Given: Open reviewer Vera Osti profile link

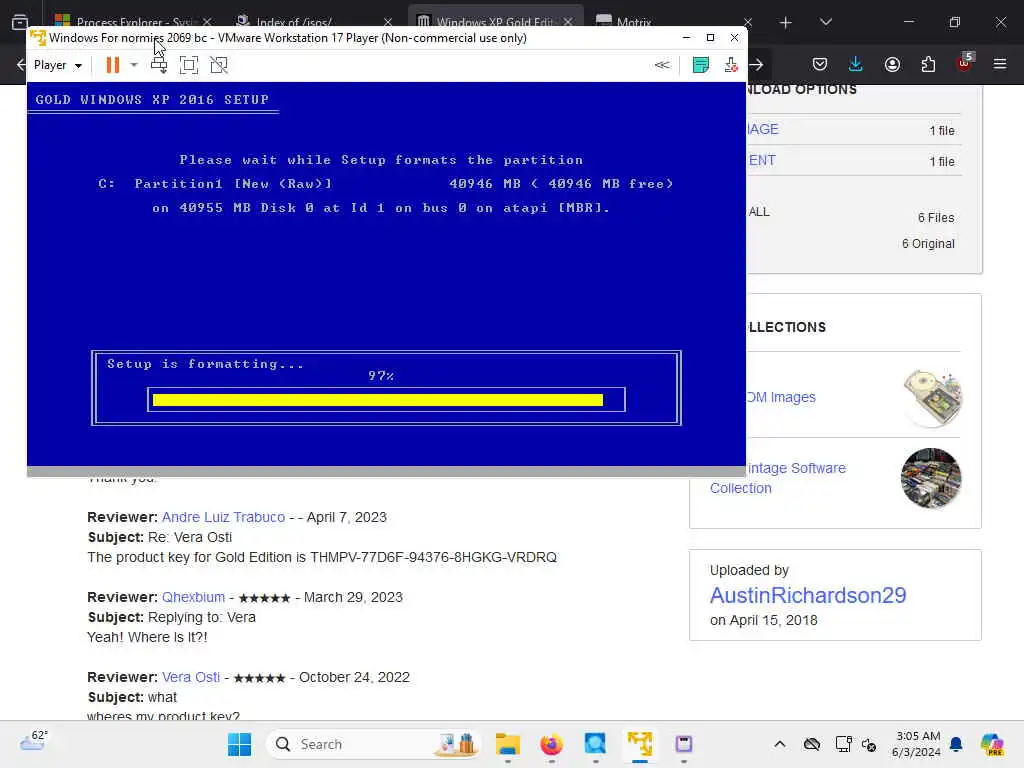Looking at the screenshot, I should 191,677.
